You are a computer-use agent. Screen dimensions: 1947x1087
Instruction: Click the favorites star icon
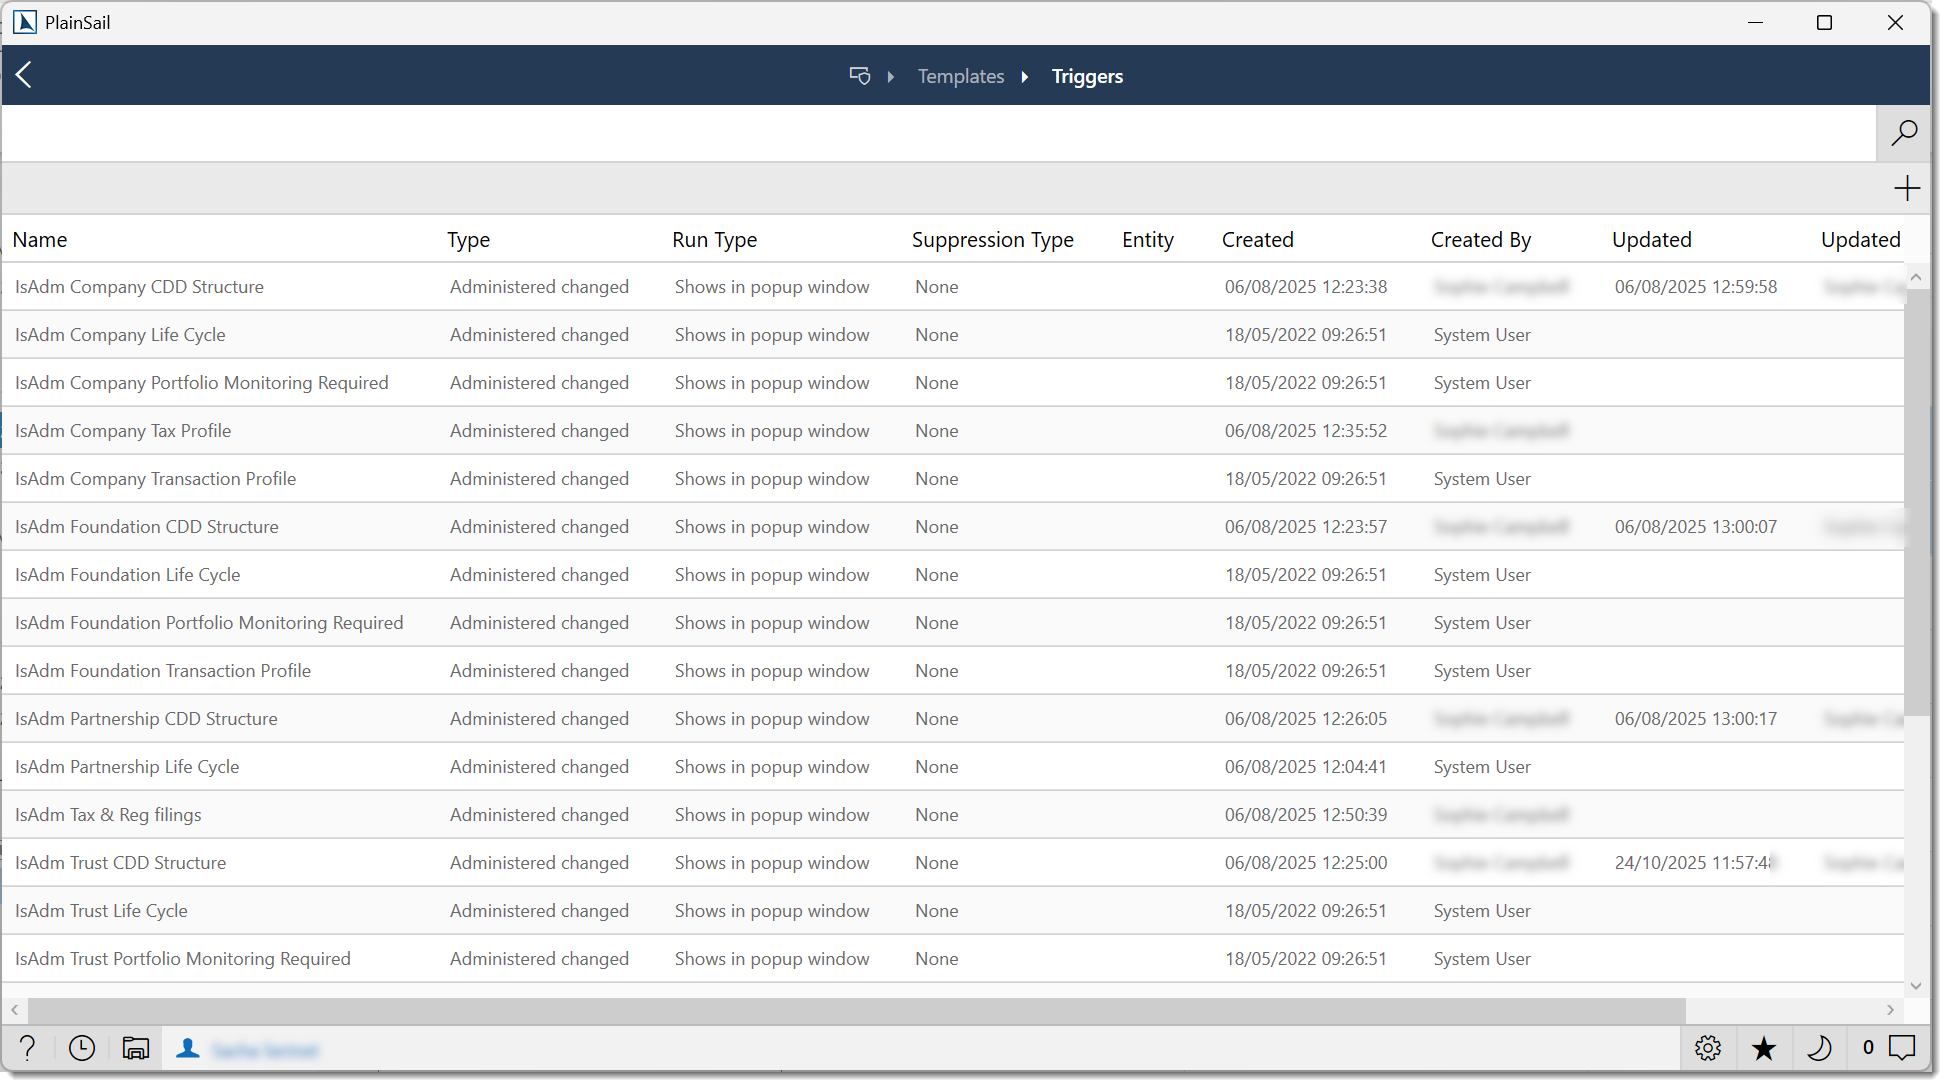coord(1763,1047)
